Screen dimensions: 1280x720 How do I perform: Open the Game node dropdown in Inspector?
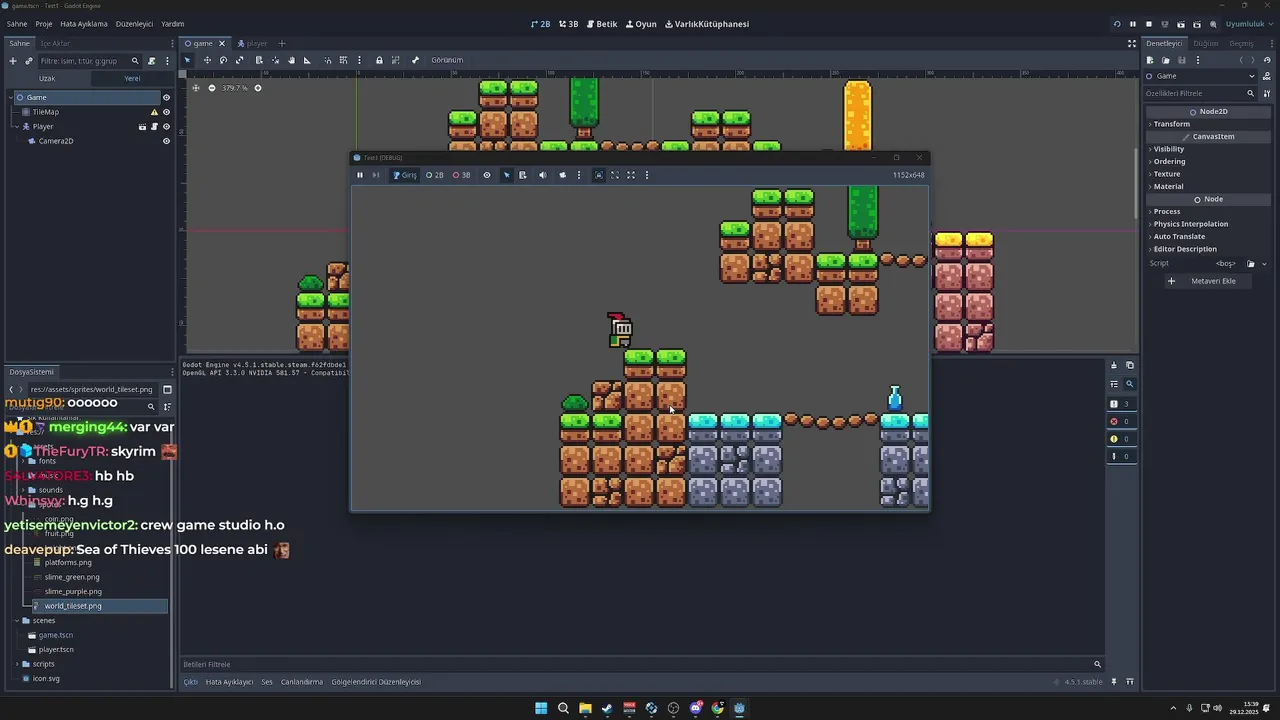pos(1200,76)
